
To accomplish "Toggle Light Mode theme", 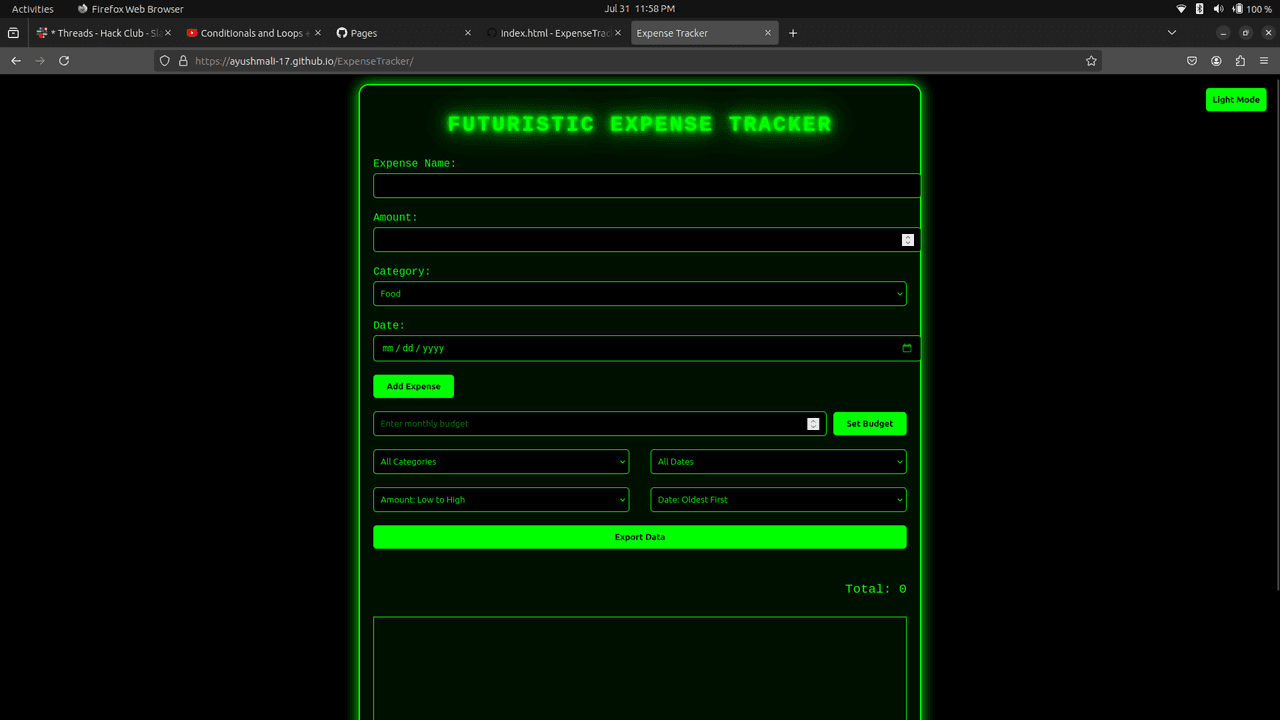I will point(1236,100).
